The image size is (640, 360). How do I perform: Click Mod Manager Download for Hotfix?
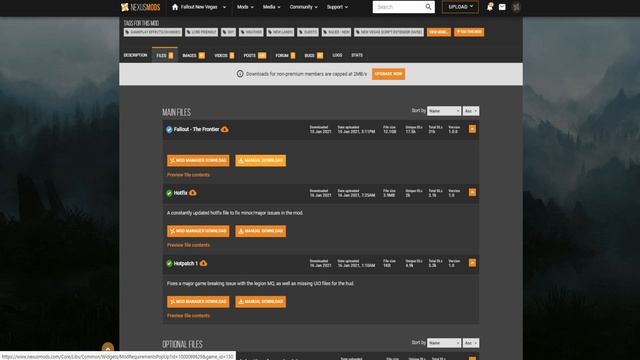coord(198,231)
